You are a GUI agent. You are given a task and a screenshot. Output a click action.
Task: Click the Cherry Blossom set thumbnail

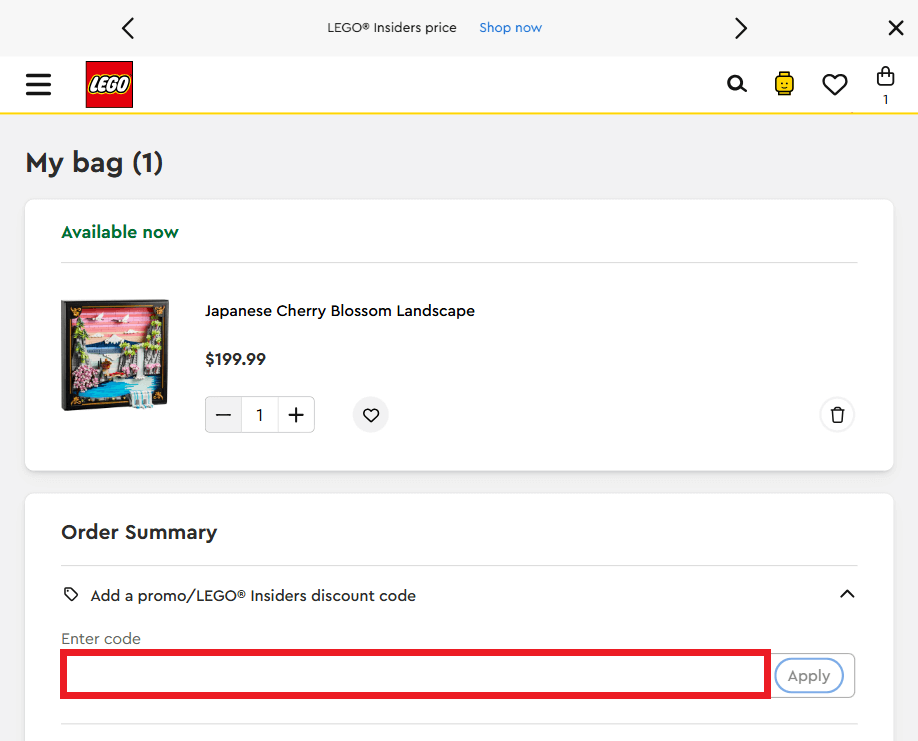coord(114,354)
